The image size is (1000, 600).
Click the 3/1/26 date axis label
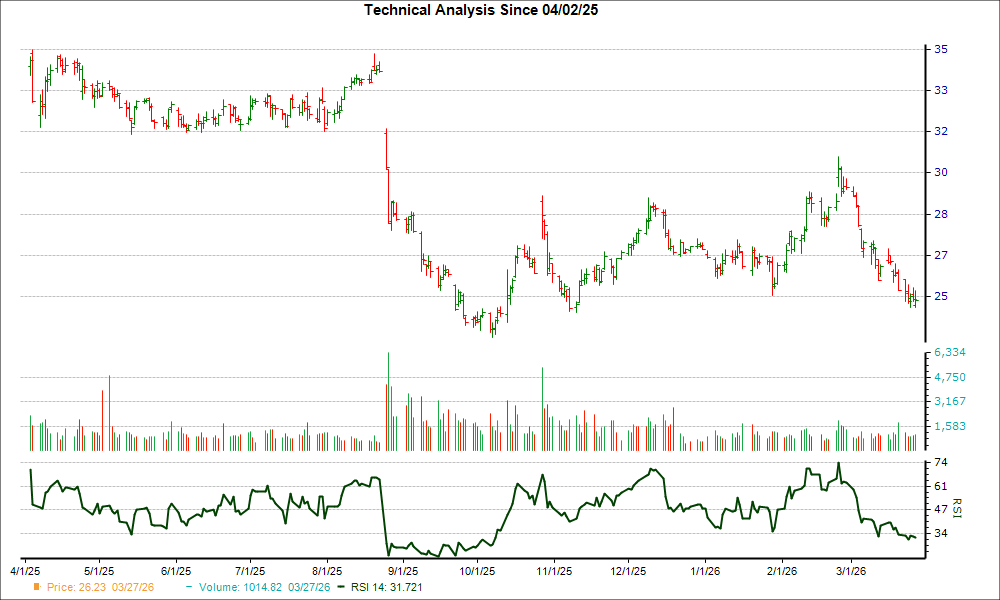click(x=850, y=569)
